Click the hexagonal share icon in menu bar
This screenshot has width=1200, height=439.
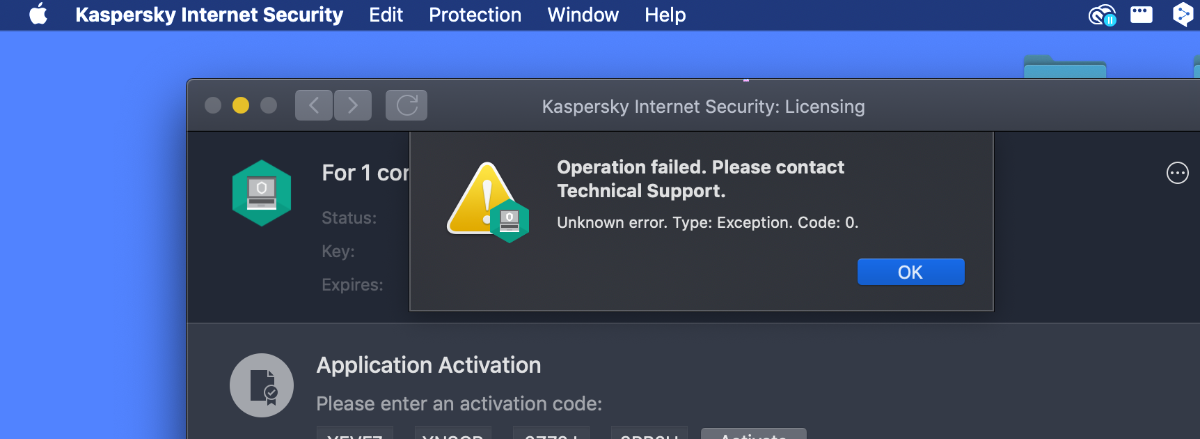coord(1182,15)
